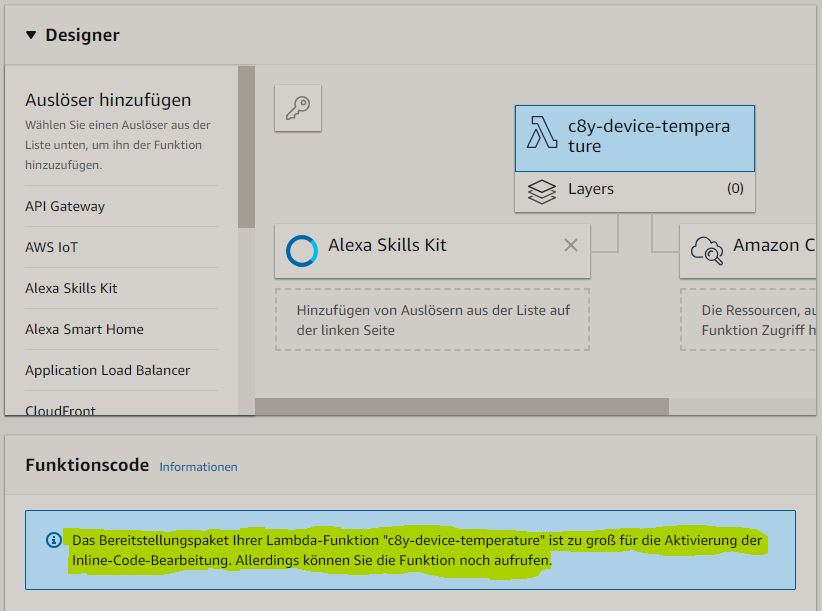This screenshot has width=822, height=611.
Task: Click the info icon in blue banner
Action: (x=54, y=540)
